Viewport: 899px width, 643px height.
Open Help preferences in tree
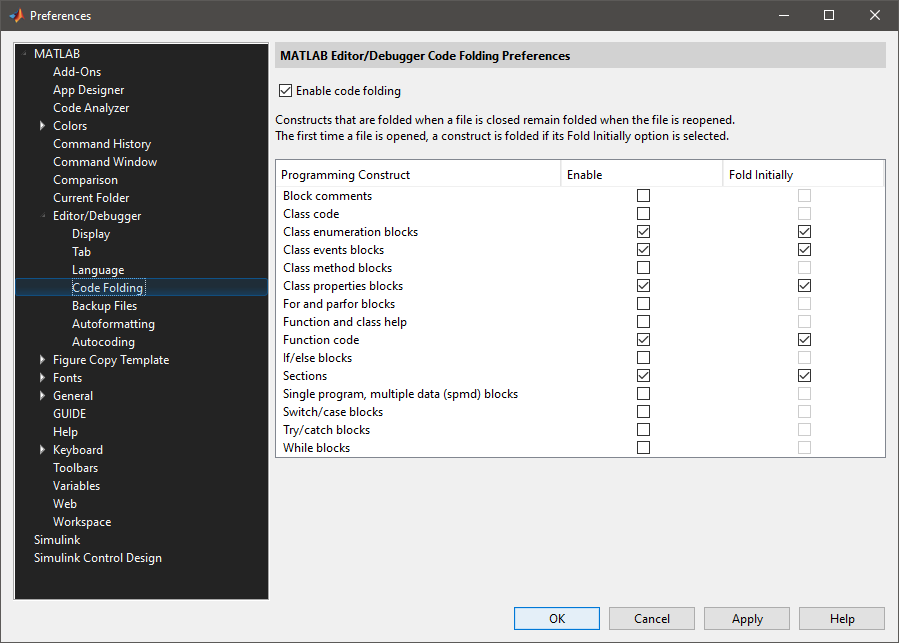point(65,432)
